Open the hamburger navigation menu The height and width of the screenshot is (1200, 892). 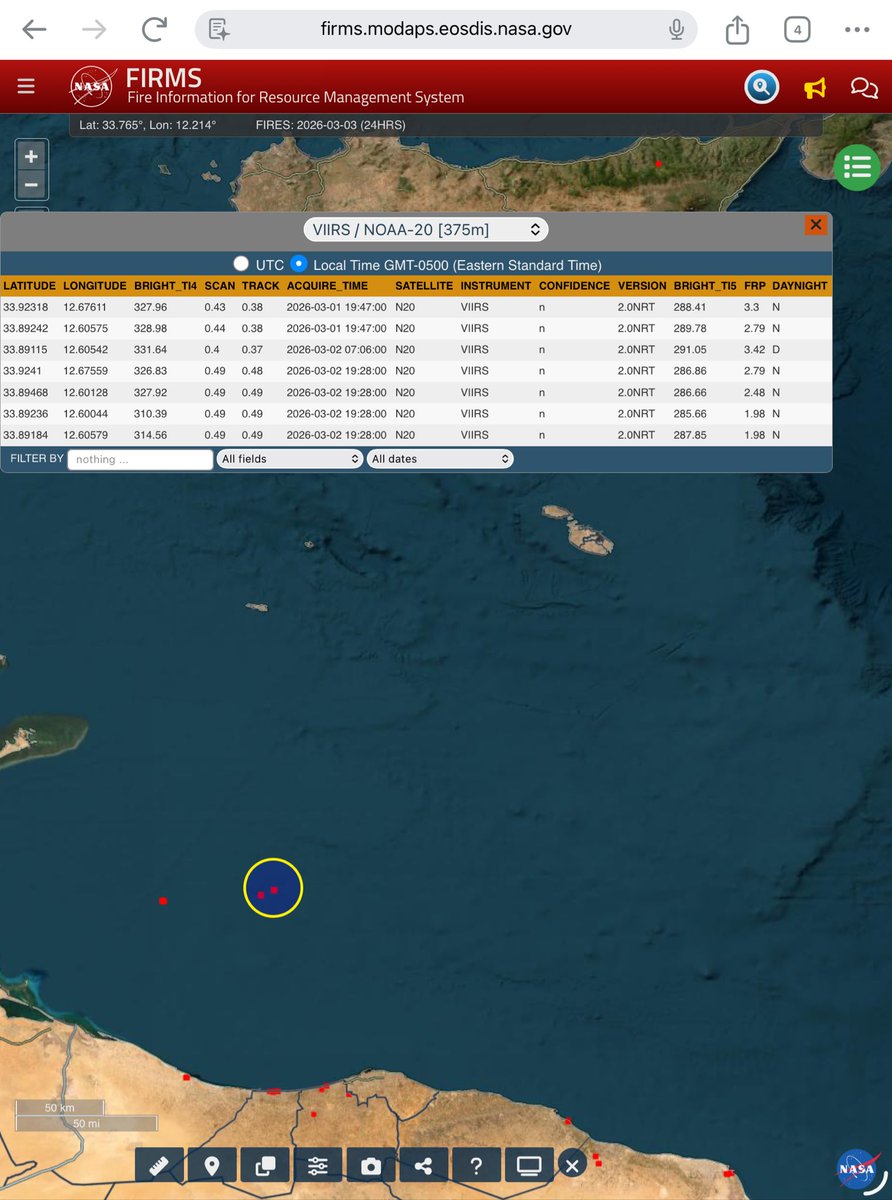pos(25,86)
